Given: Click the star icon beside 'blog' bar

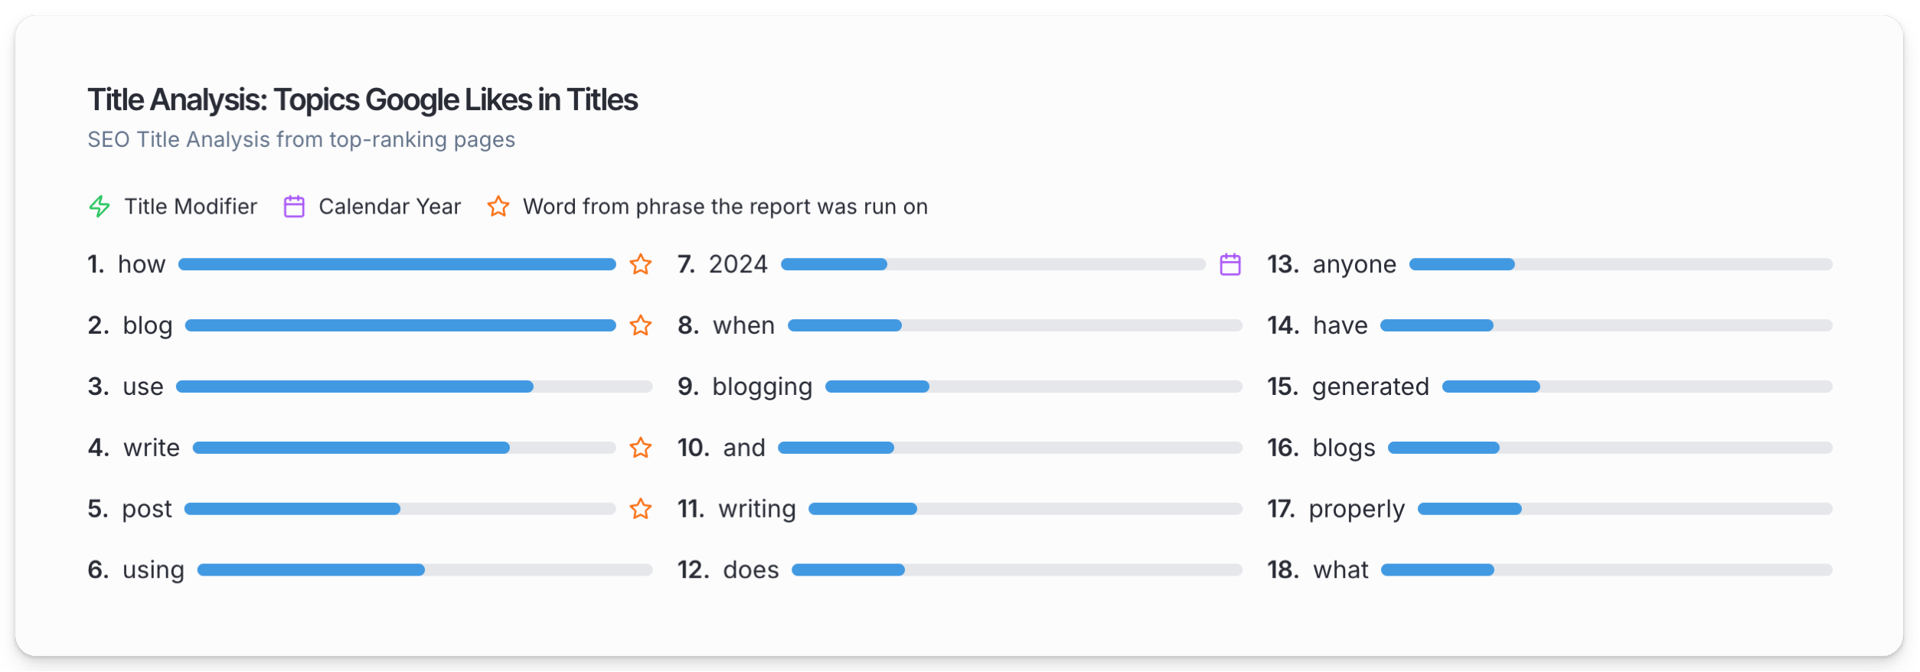Looking at the screenshot, I should point(641,325).
